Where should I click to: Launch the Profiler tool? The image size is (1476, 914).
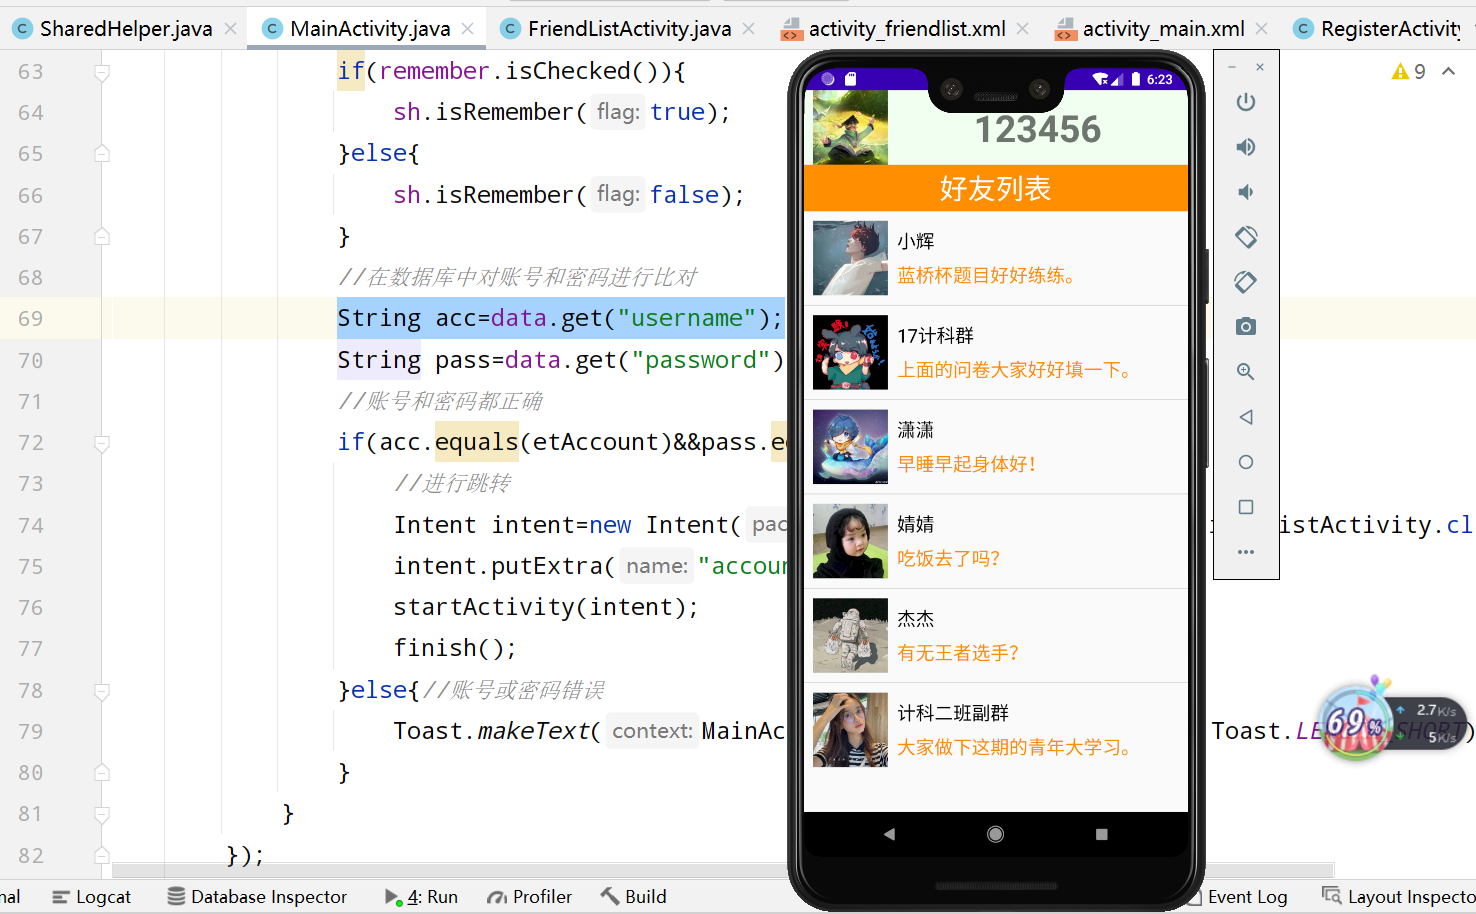pos(529,896)
